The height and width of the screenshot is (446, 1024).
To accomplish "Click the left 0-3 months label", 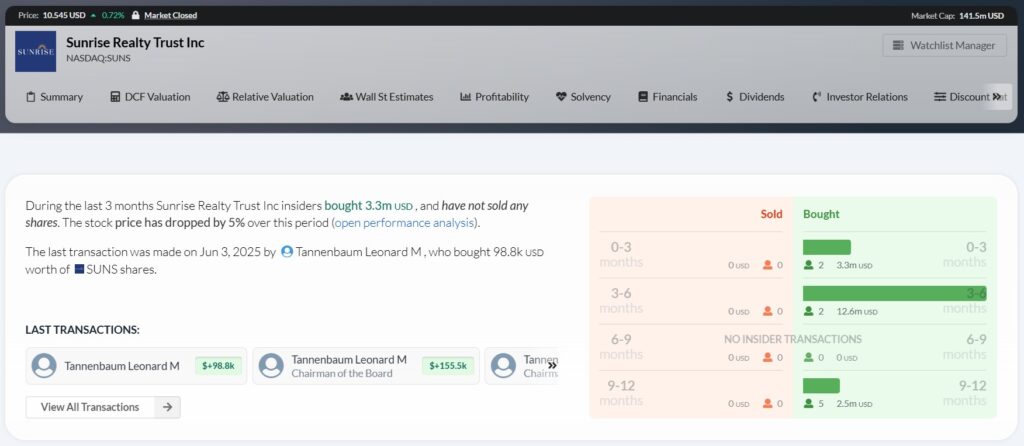I will click(621, 254).
